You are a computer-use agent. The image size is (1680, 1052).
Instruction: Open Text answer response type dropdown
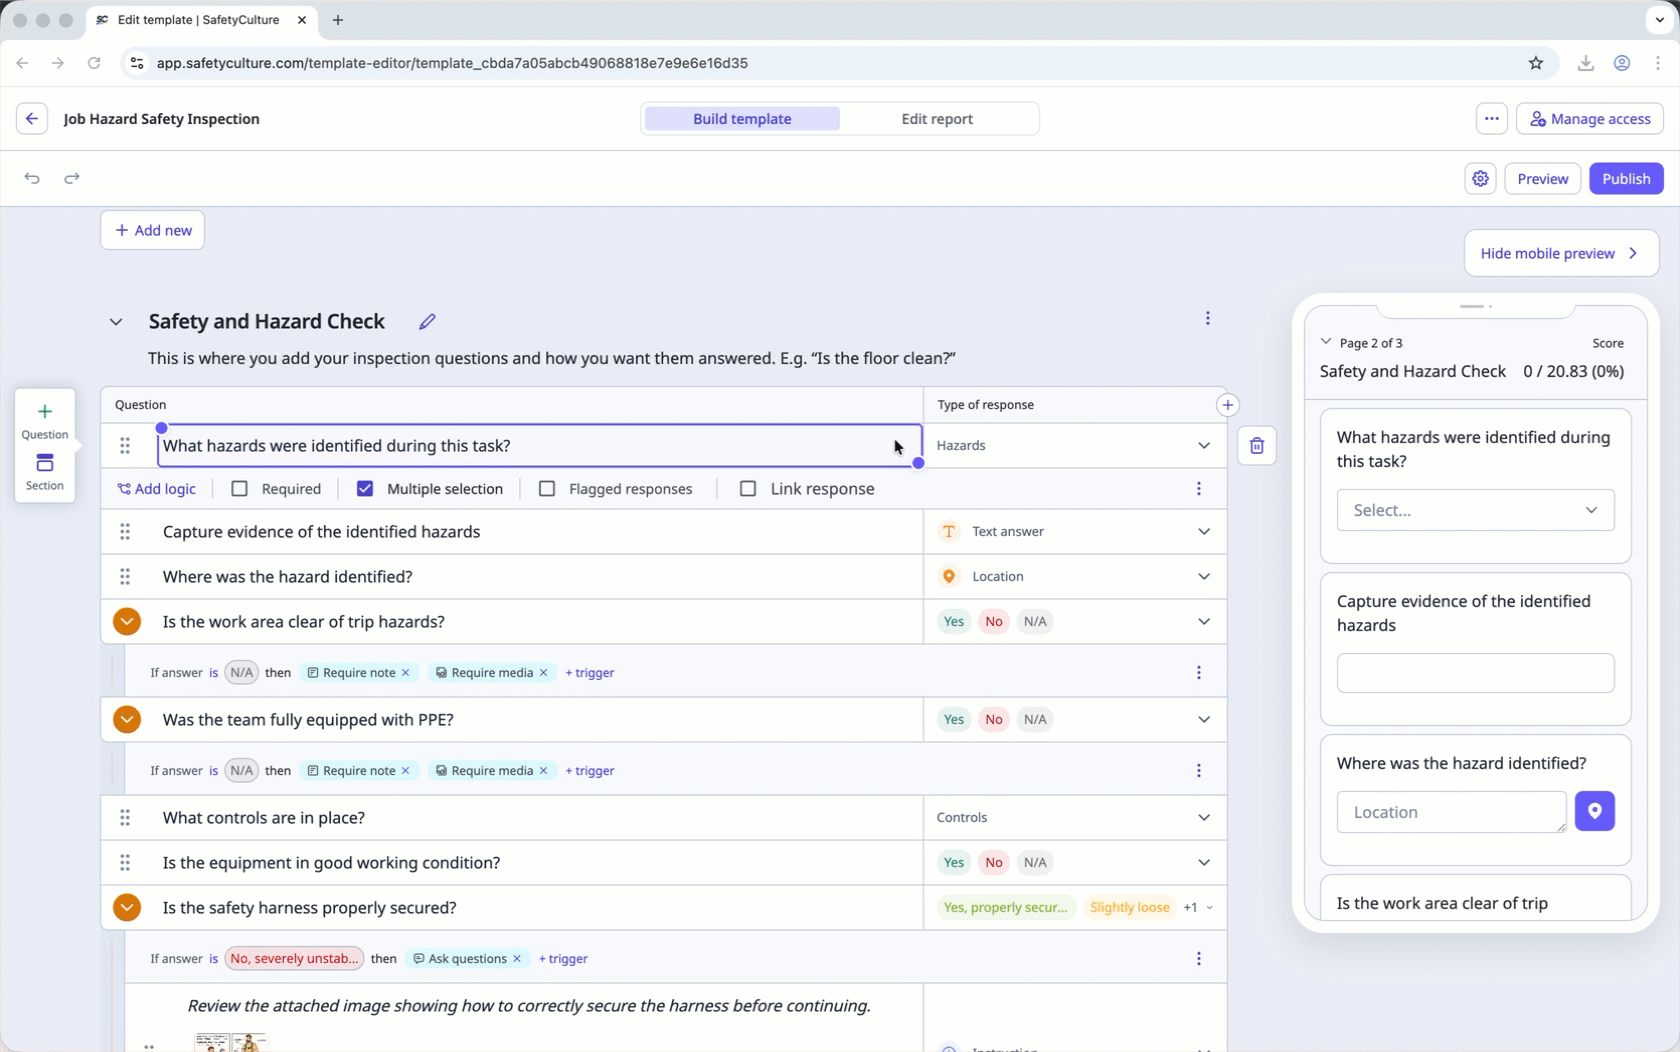[1075, 532]
